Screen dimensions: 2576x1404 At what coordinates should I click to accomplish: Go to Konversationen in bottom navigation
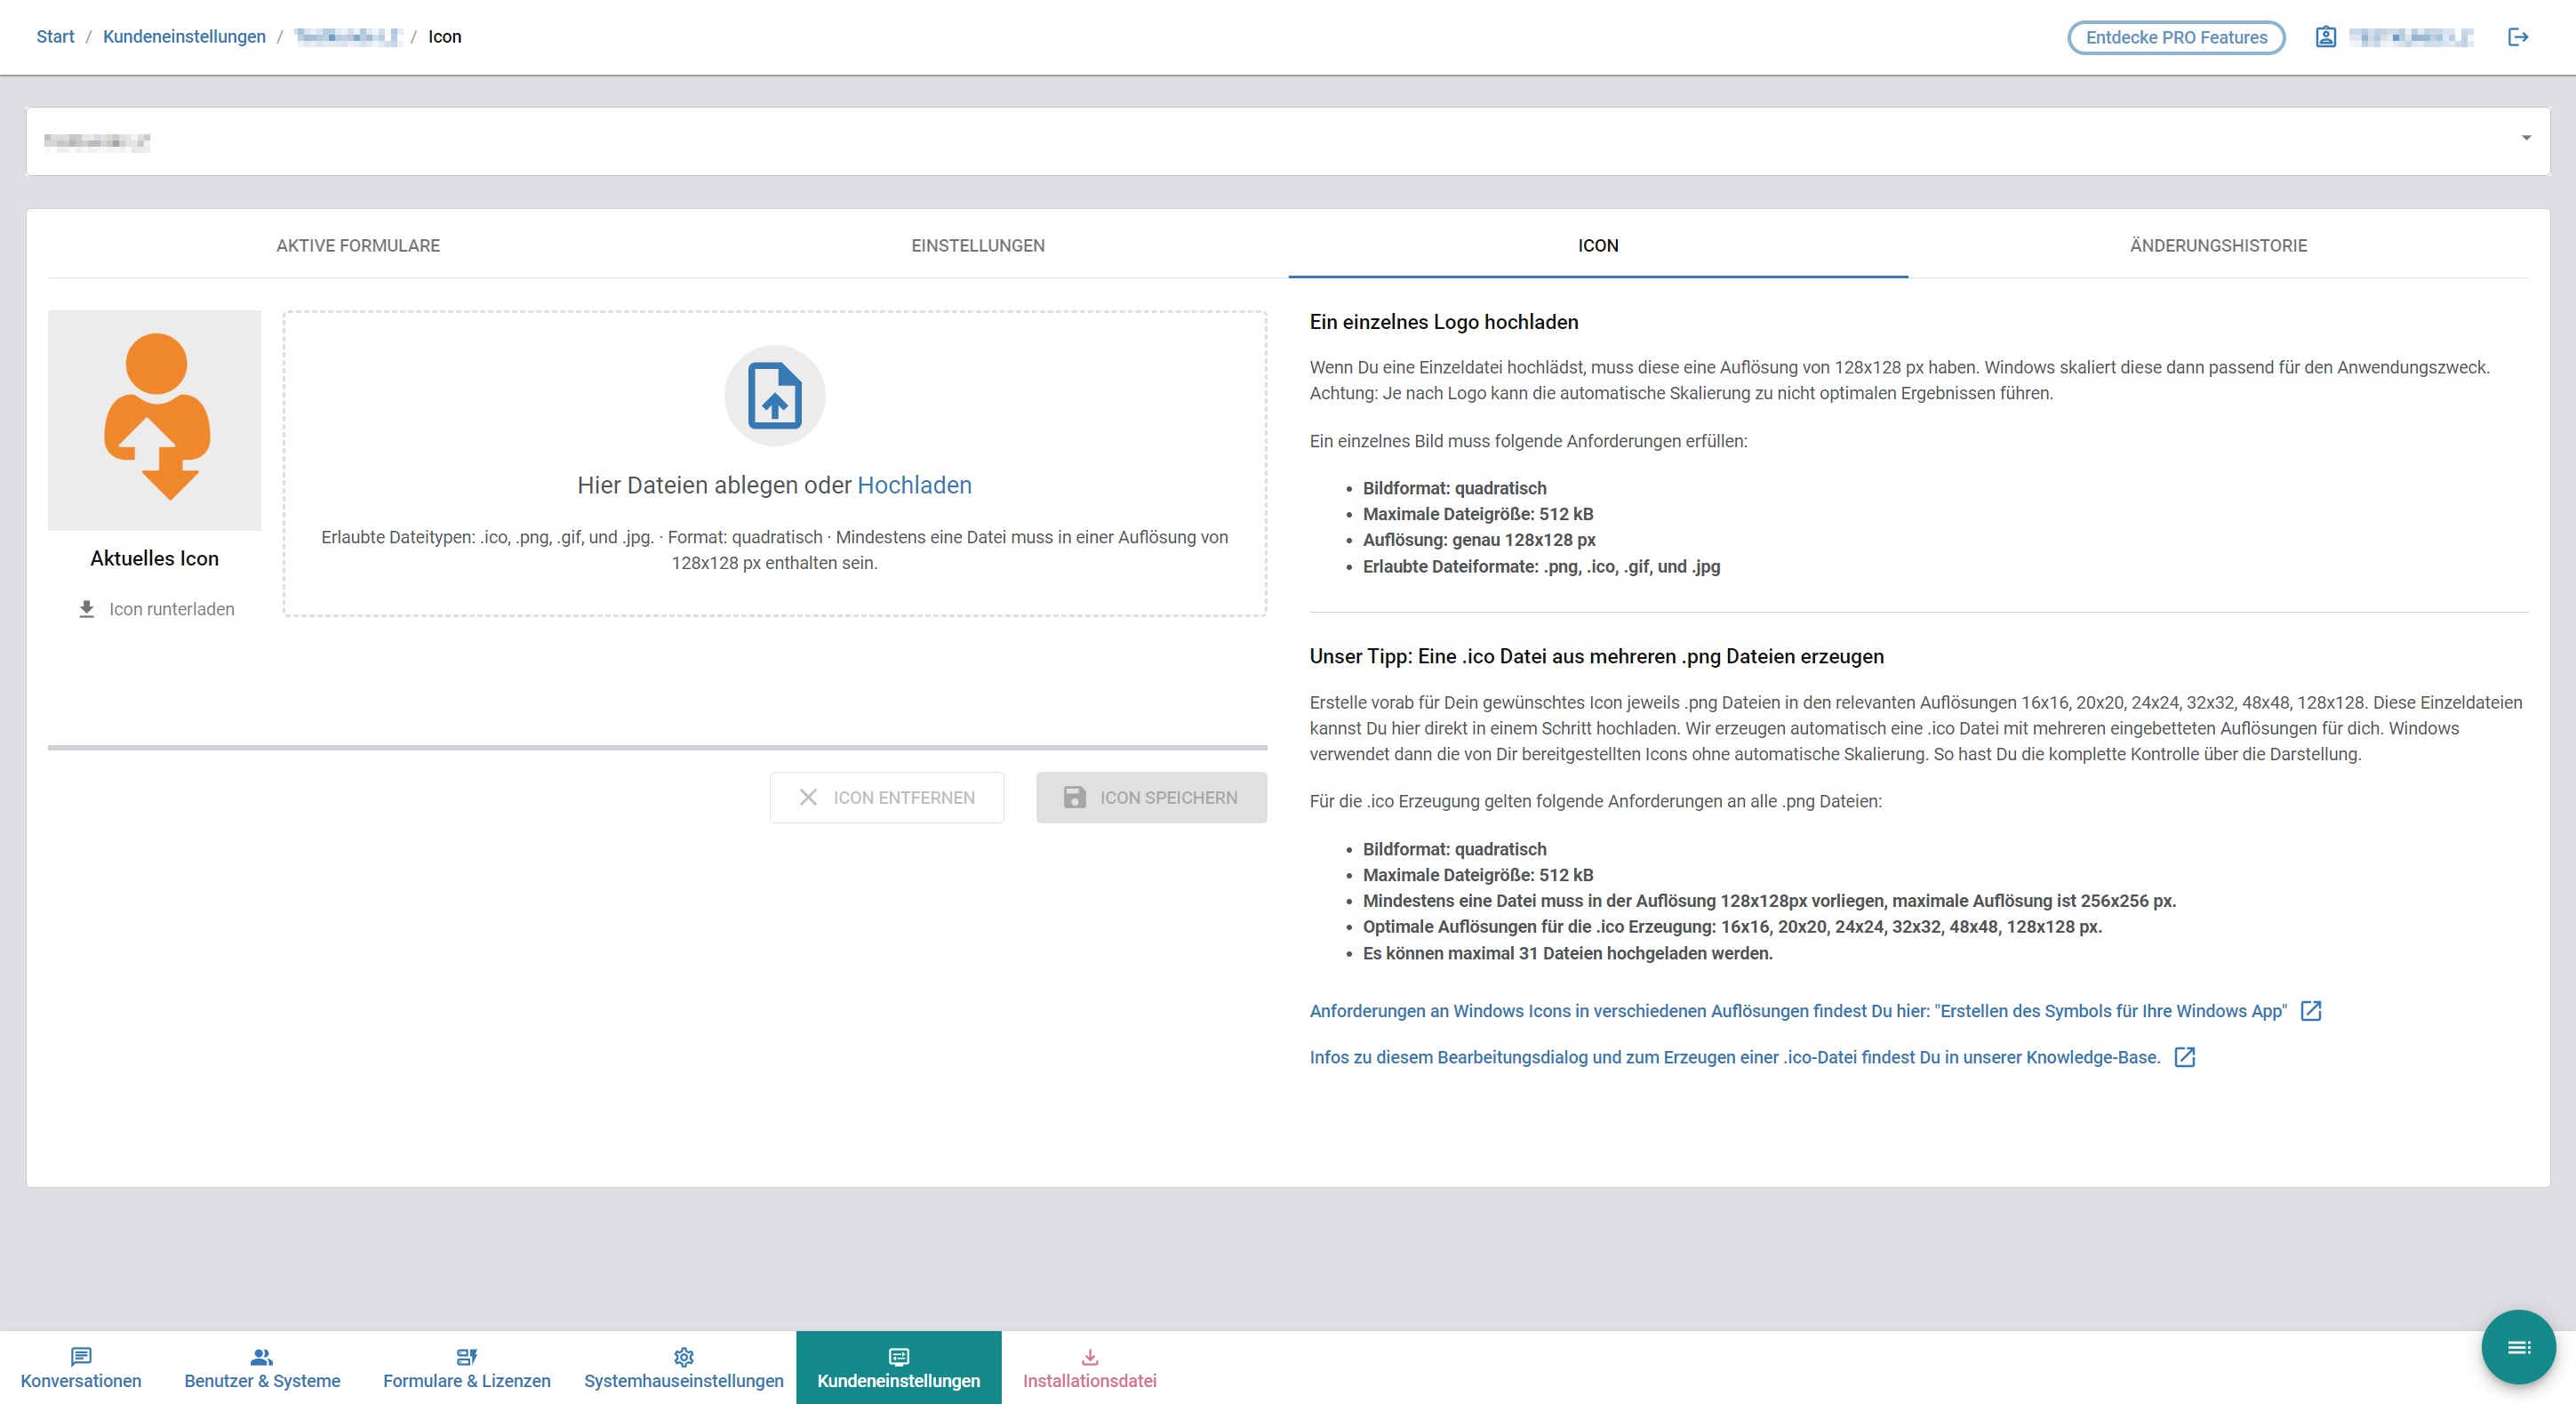tap(81, 1367)
